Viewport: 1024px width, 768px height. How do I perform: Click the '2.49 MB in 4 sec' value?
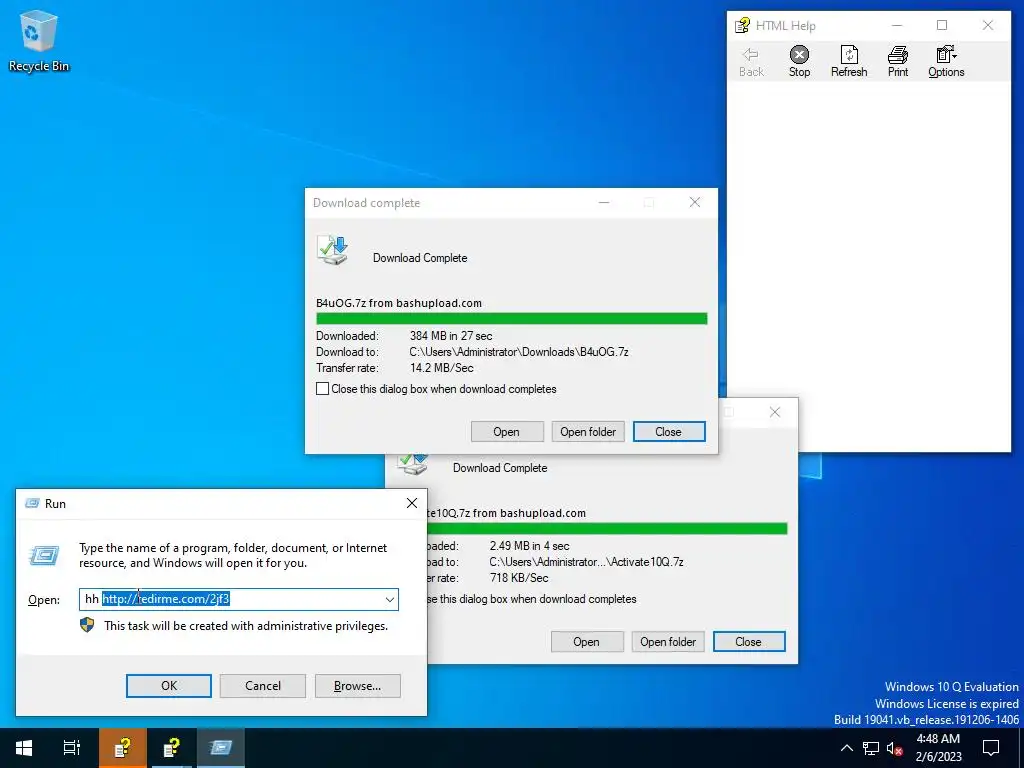click(530, 546)
